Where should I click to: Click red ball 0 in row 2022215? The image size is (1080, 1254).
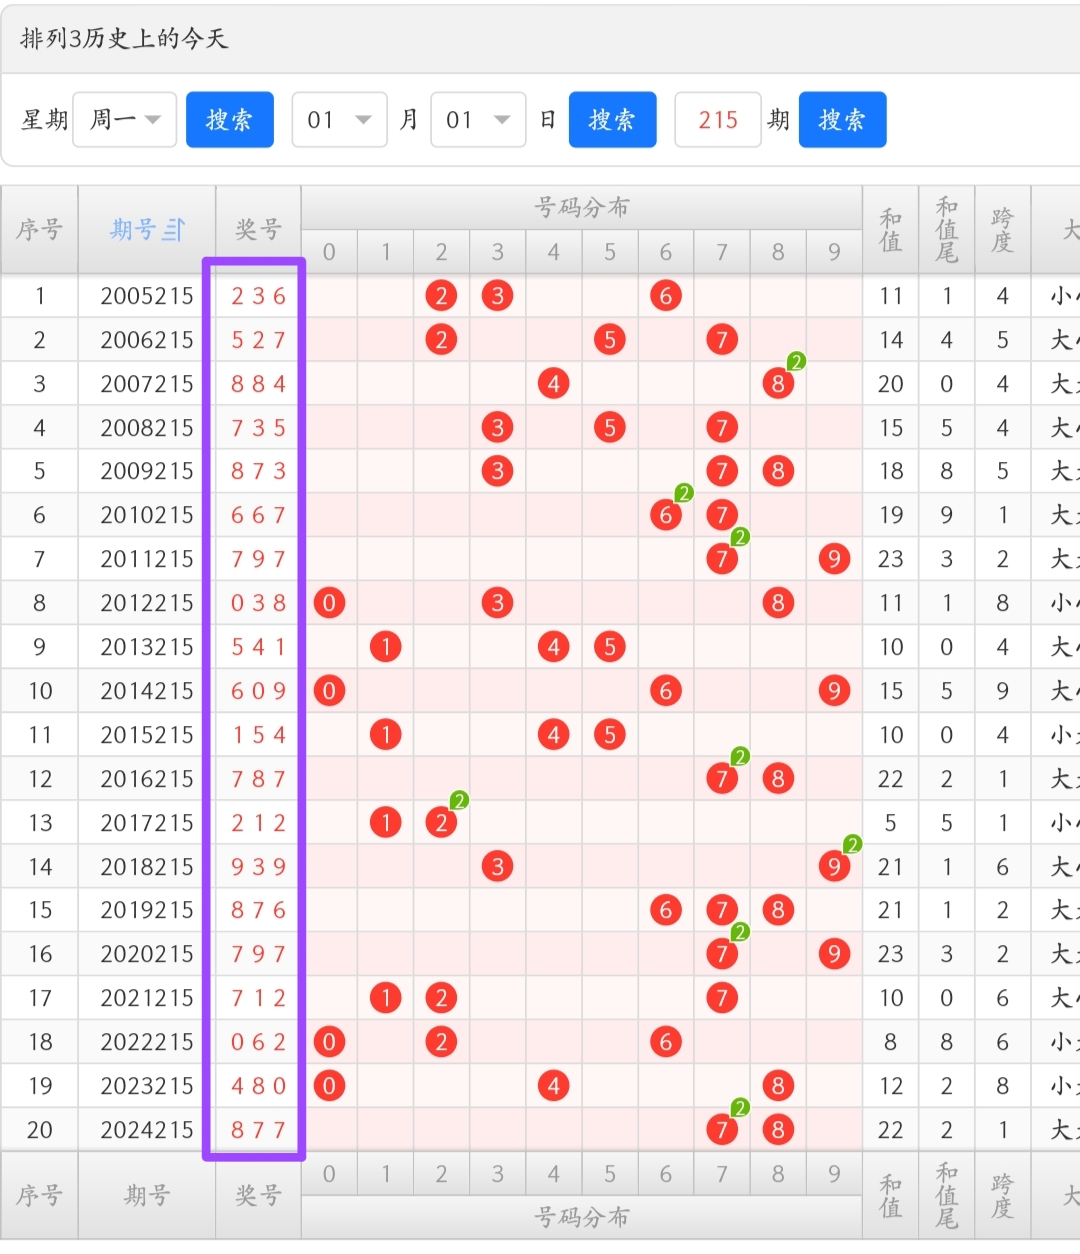click(329, 1042)
